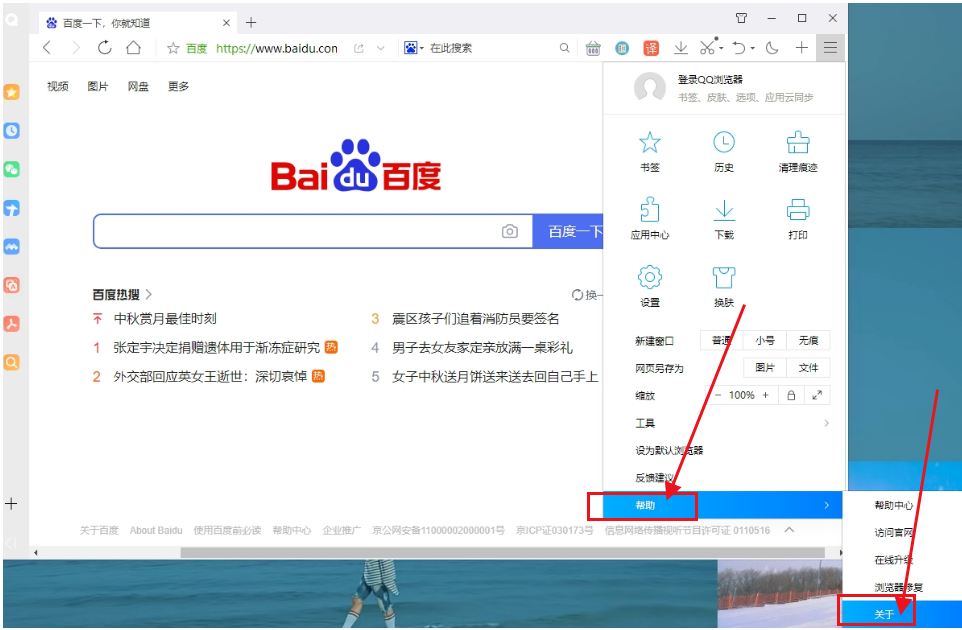Click the undo closed tab icon
Screen dimensions: 962x630
tap(740, 48)
